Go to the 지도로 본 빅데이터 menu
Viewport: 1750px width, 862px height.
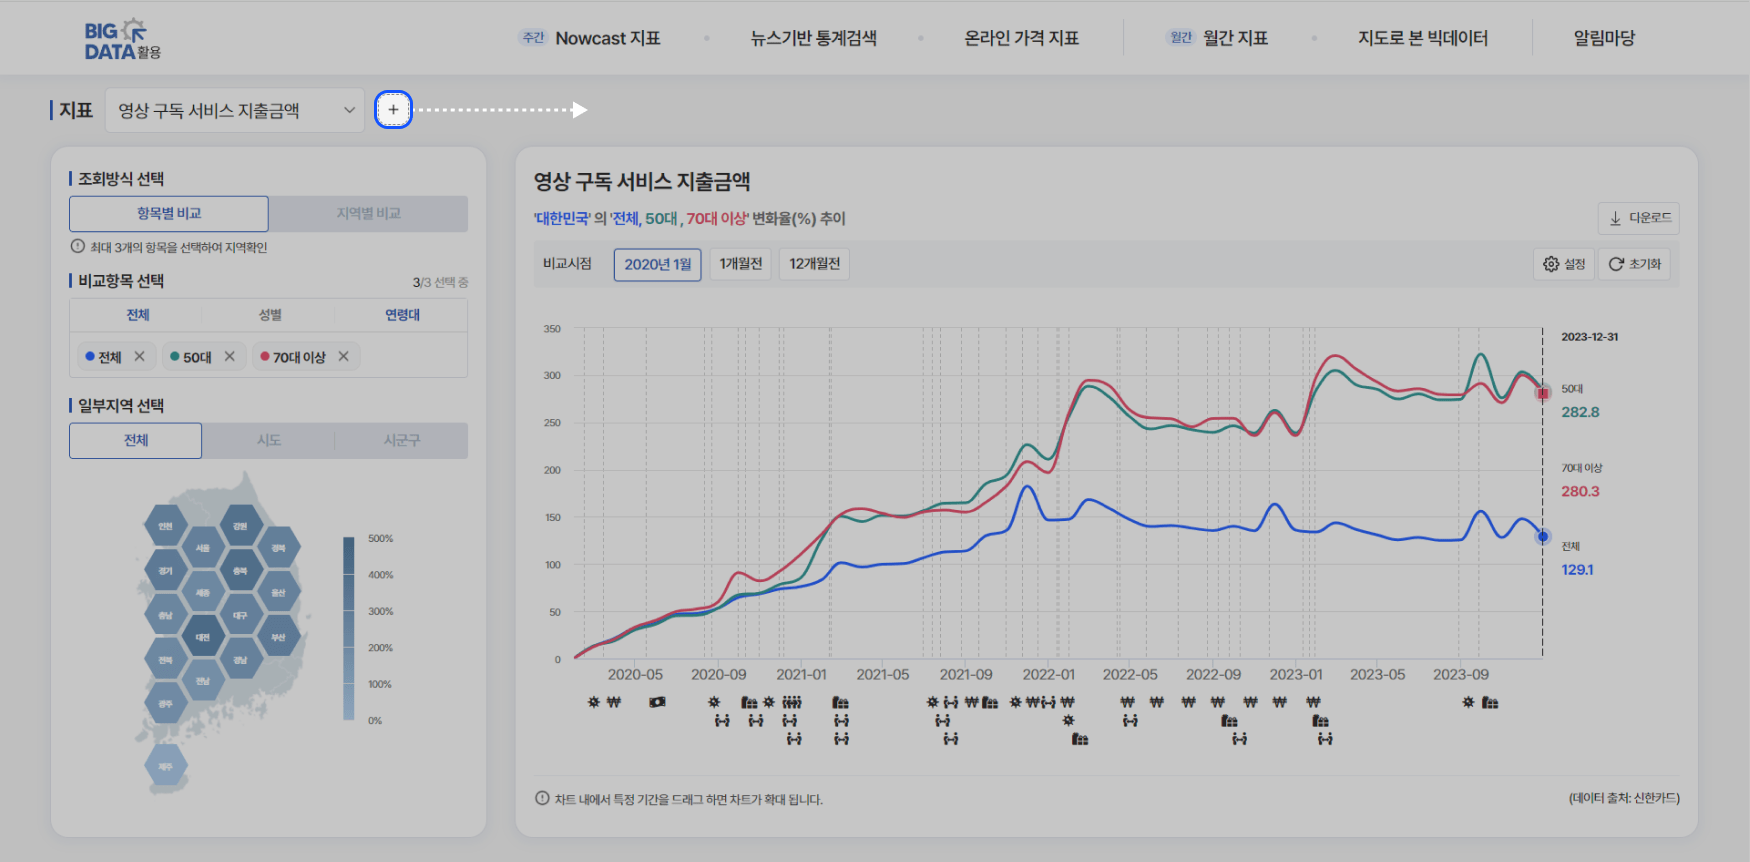click(1422, 38)
